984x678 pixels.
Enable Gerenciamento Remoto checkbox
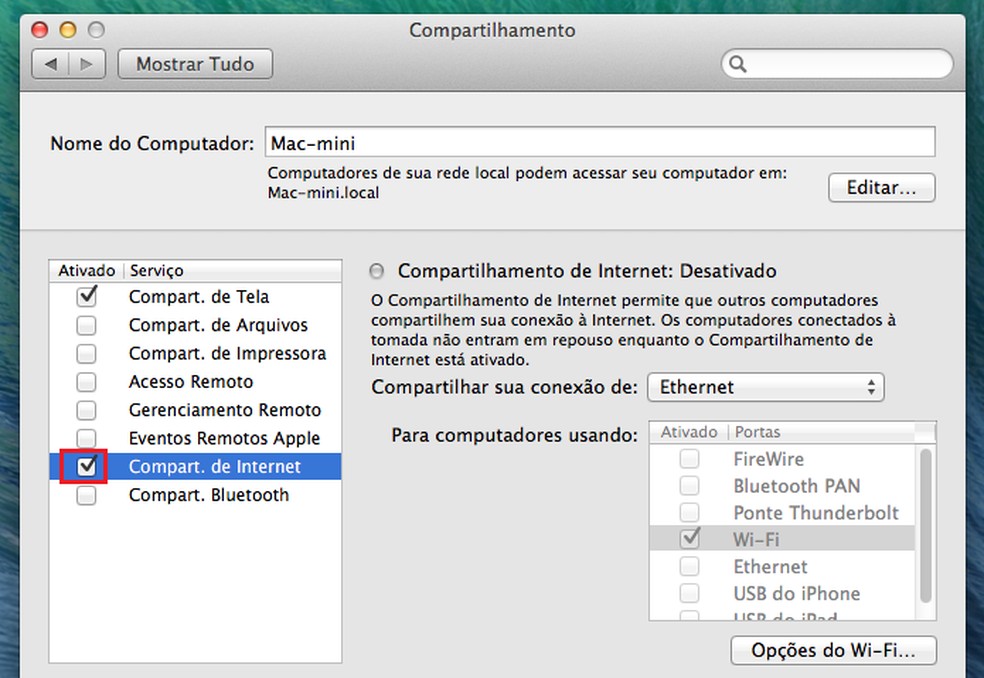[x=87, y=410]
